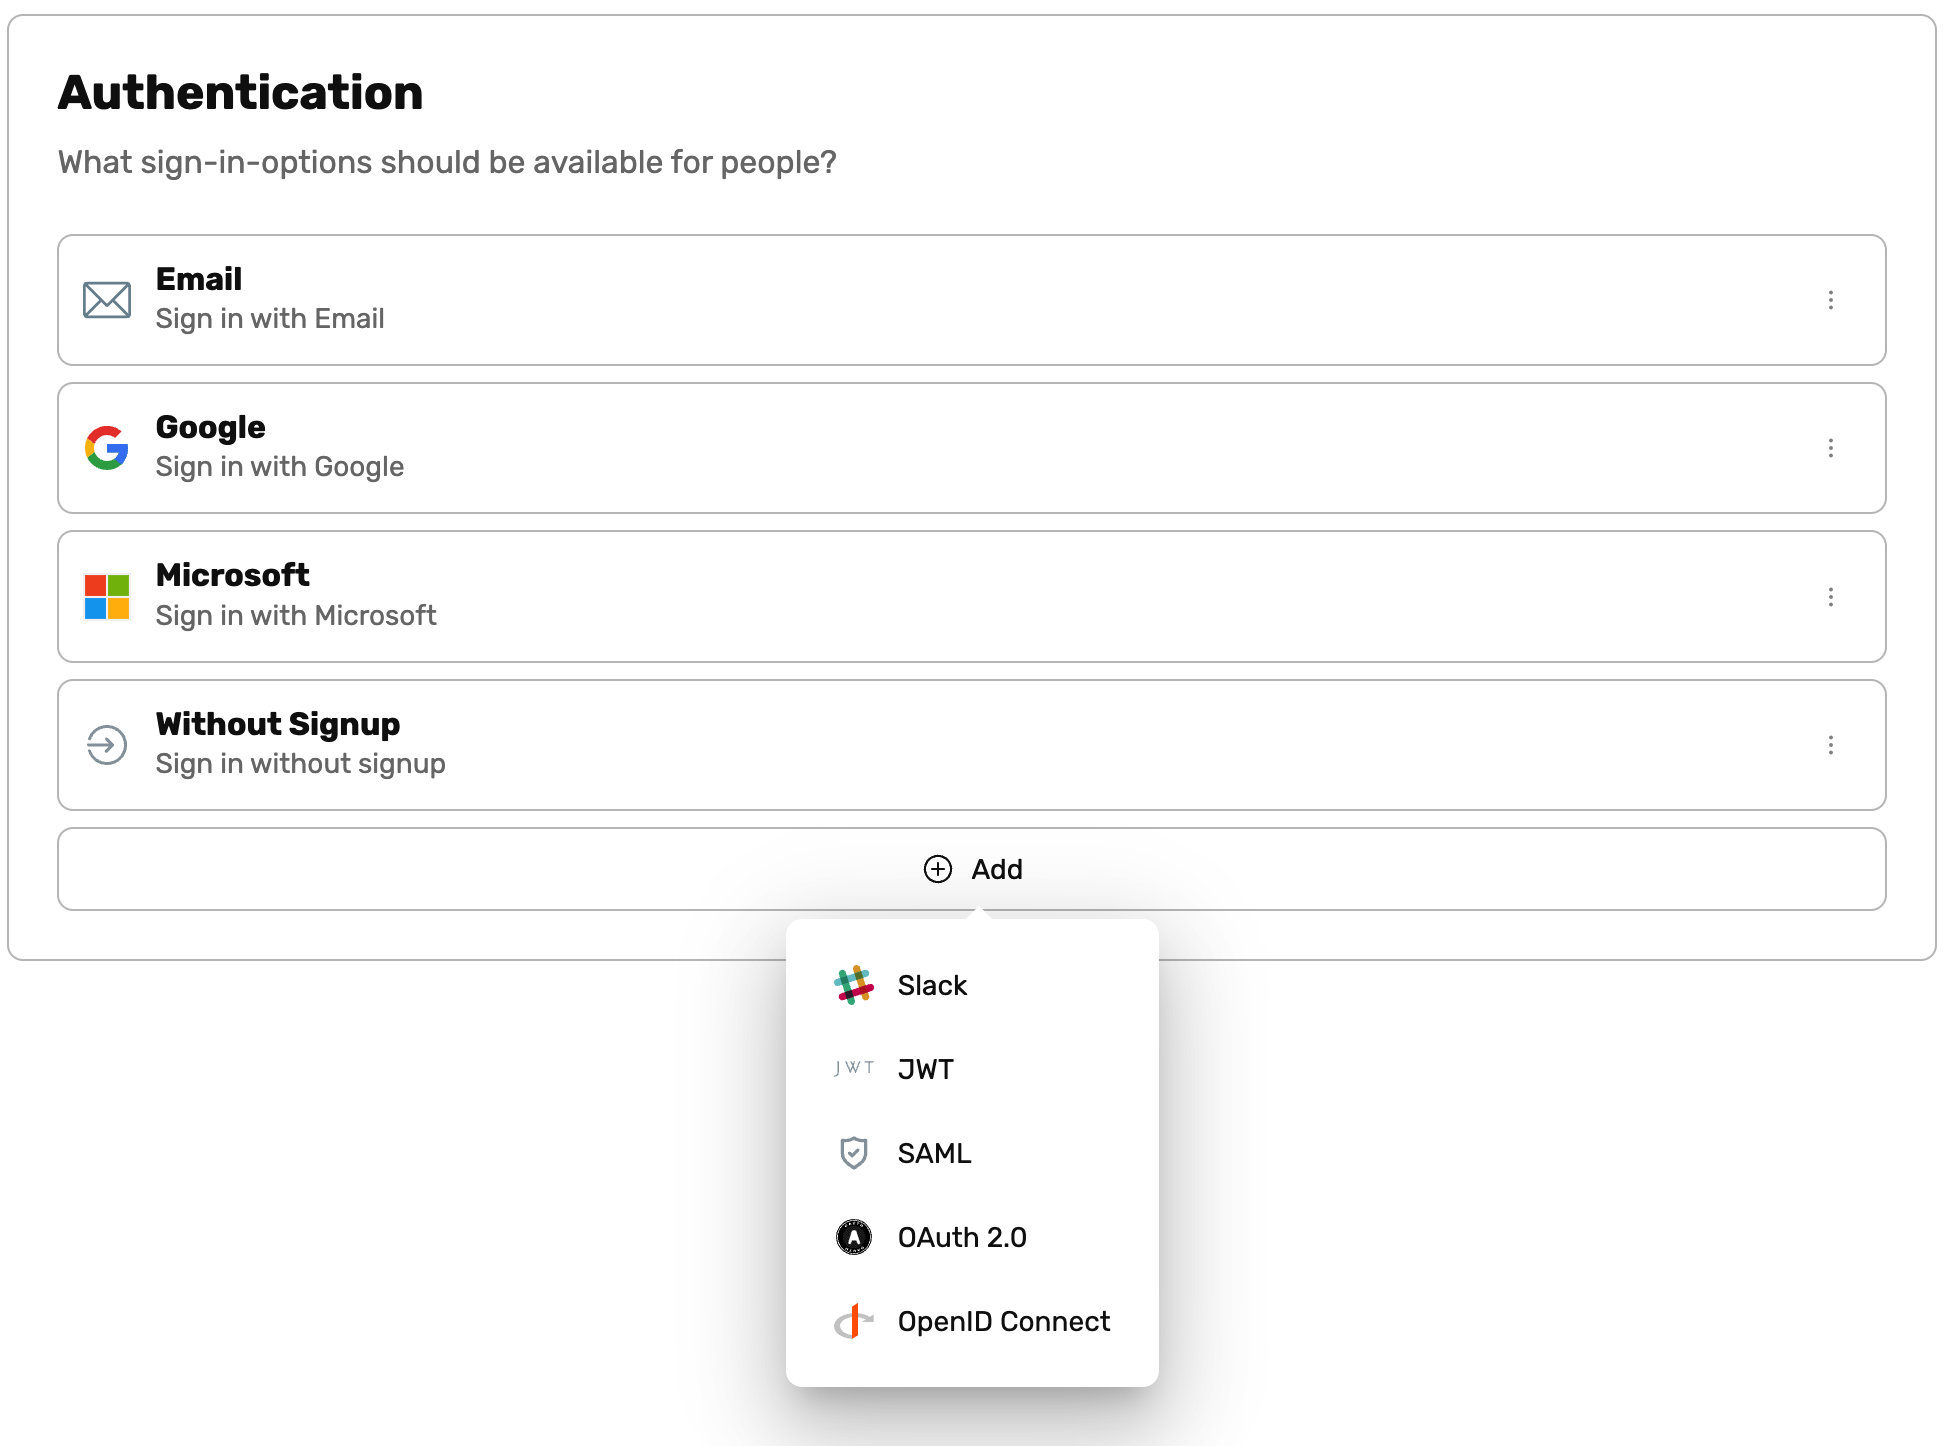Click the Slack icon in the Add menu
1950x1446 pixels.
[853, 984]
